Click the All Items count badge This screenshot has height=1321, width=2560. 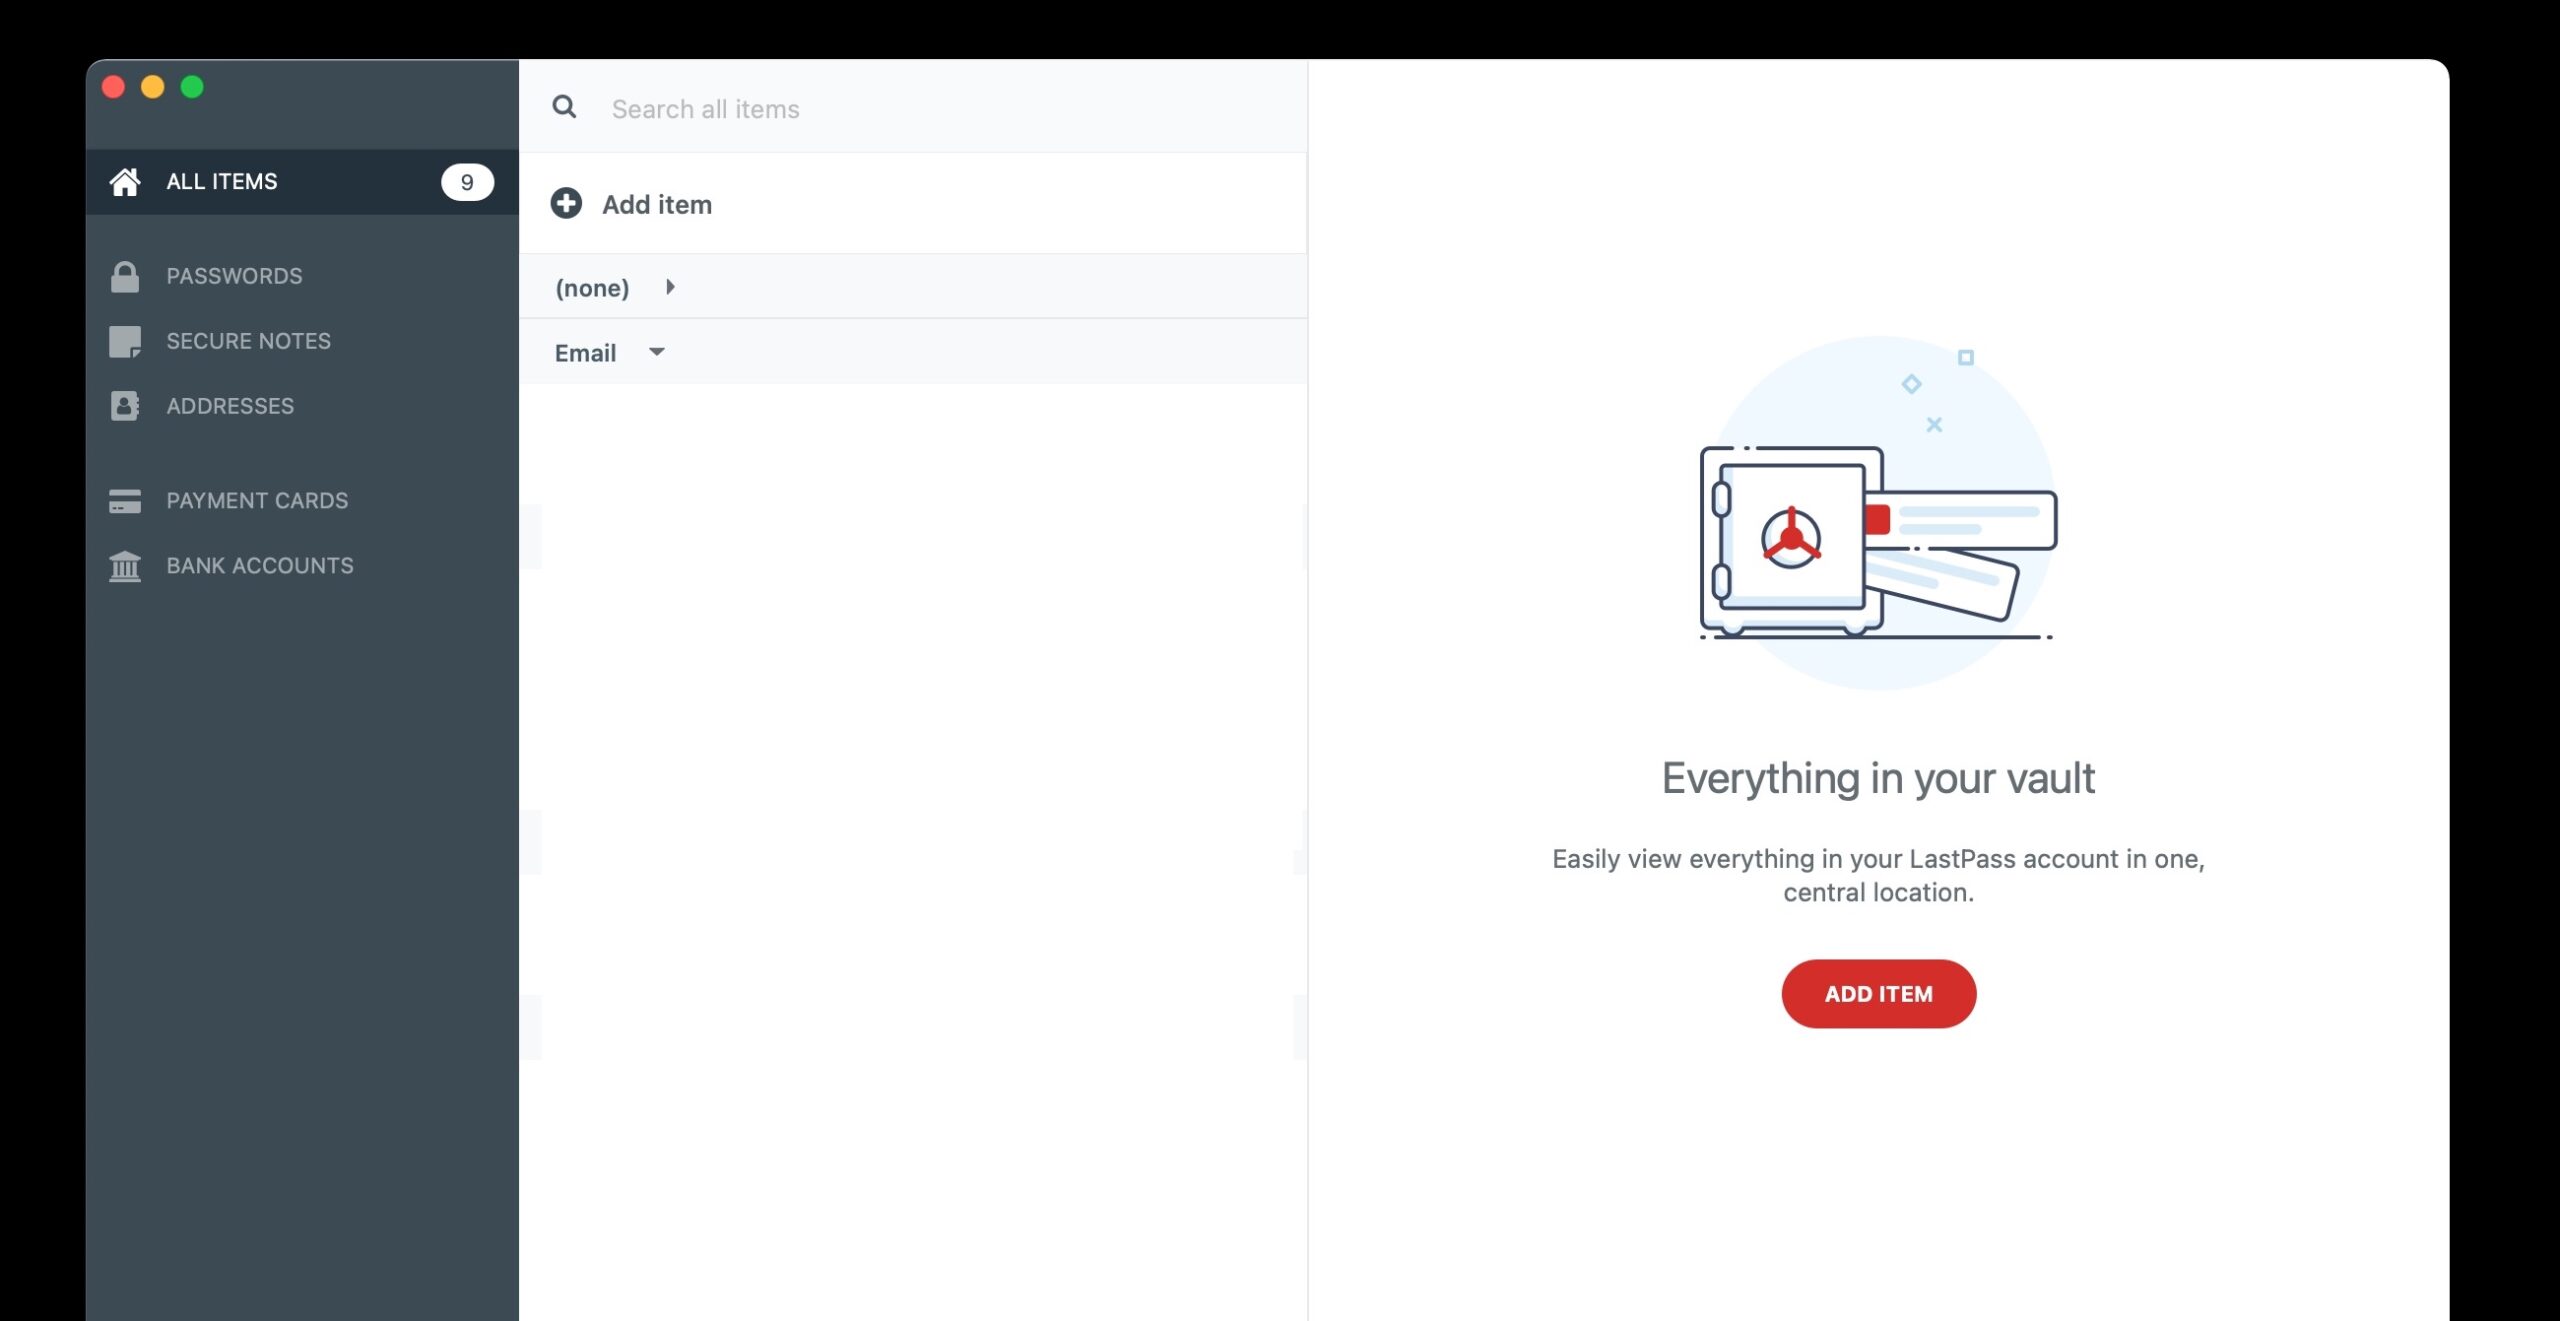(467, 182)
